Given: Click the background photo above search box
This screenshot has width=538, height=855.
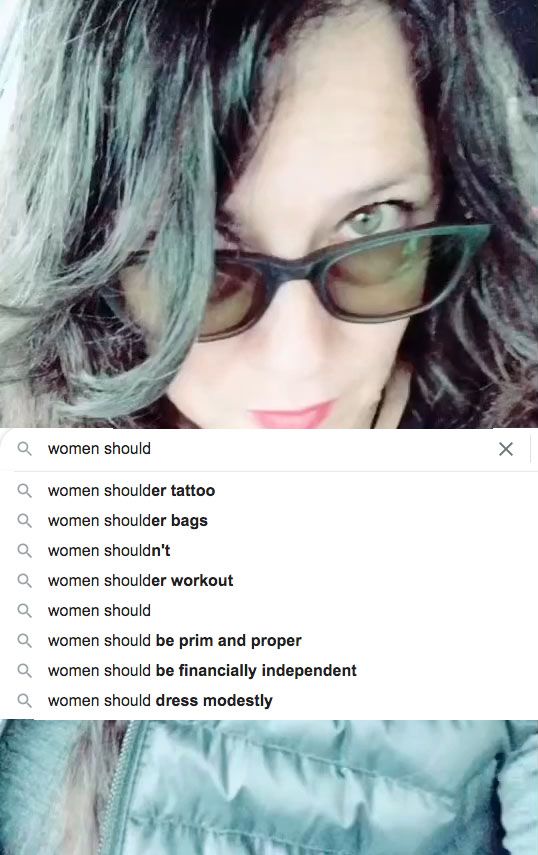Looking at the screenshot, I should [x=269, y=214].
